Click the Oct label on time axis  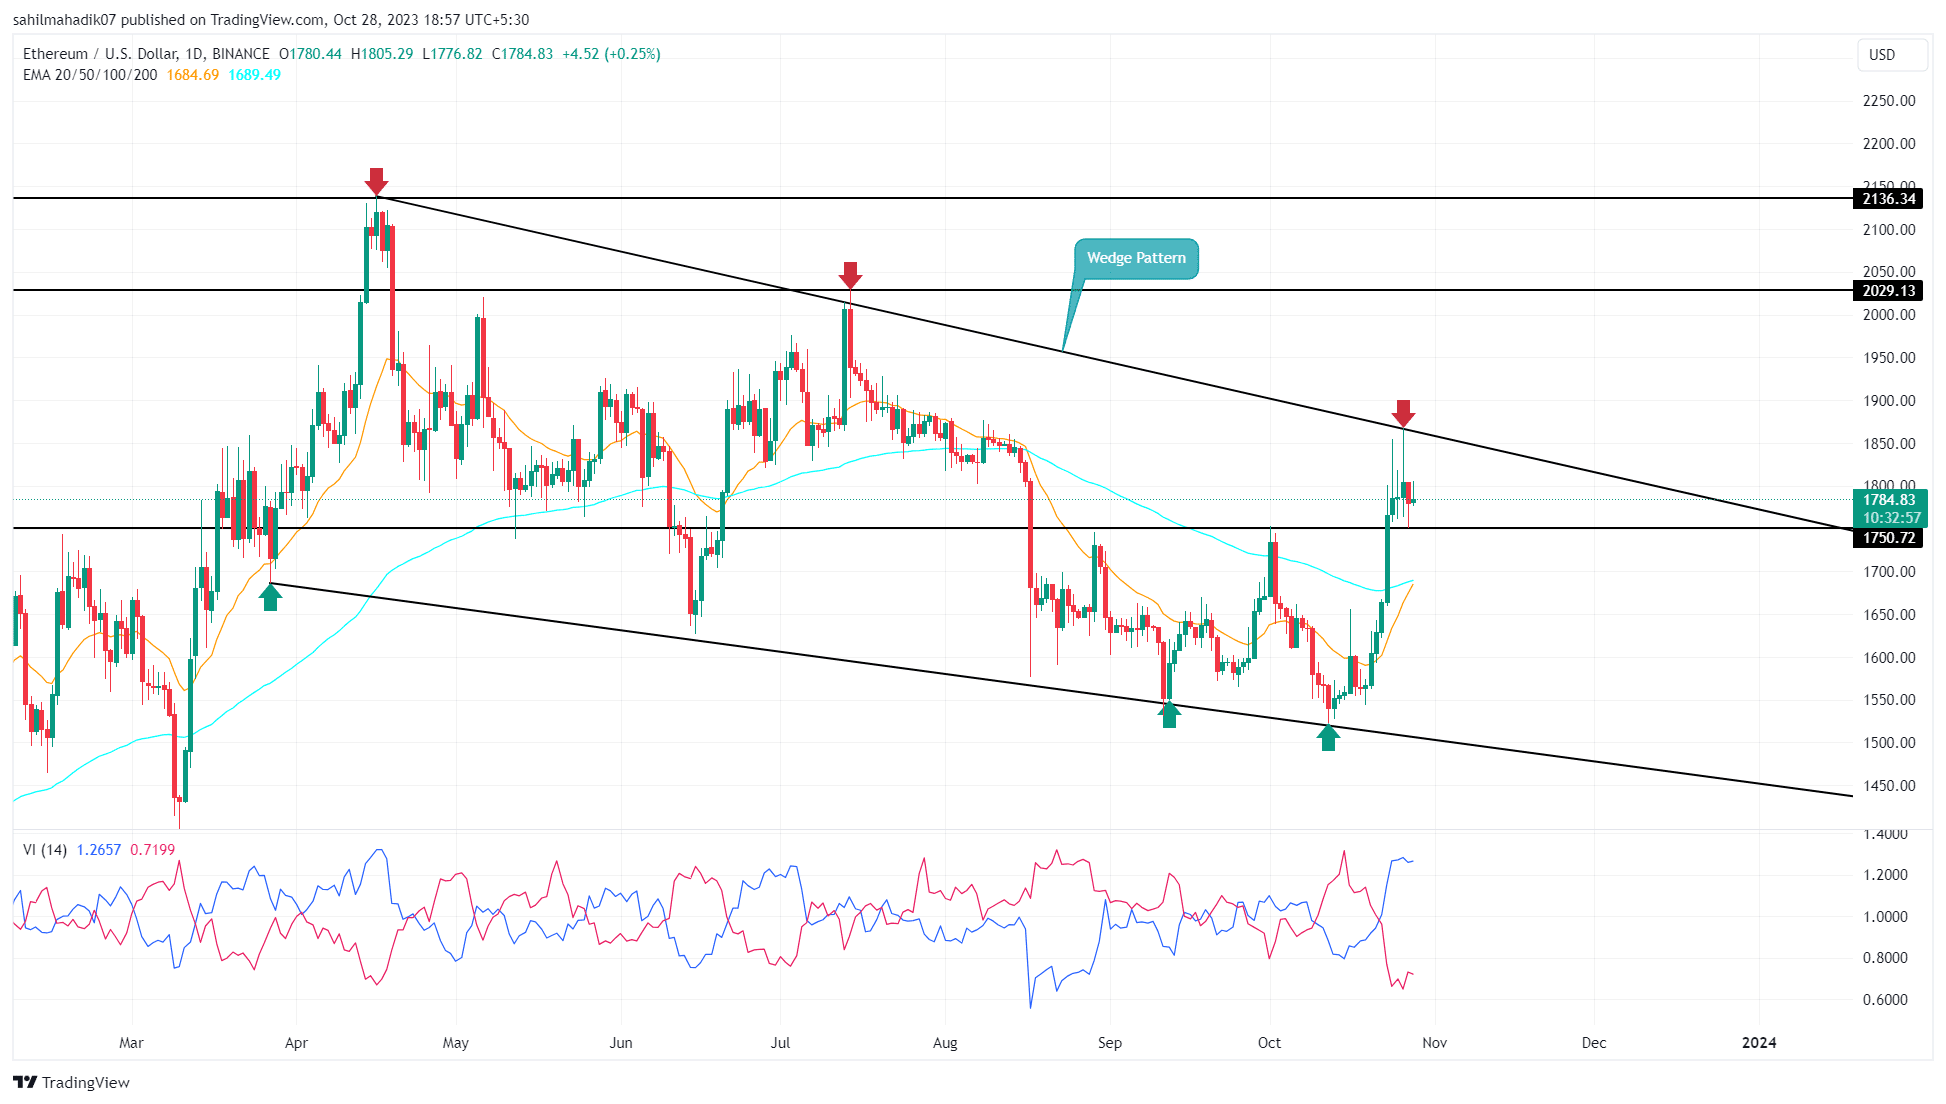(1269, 1043)
